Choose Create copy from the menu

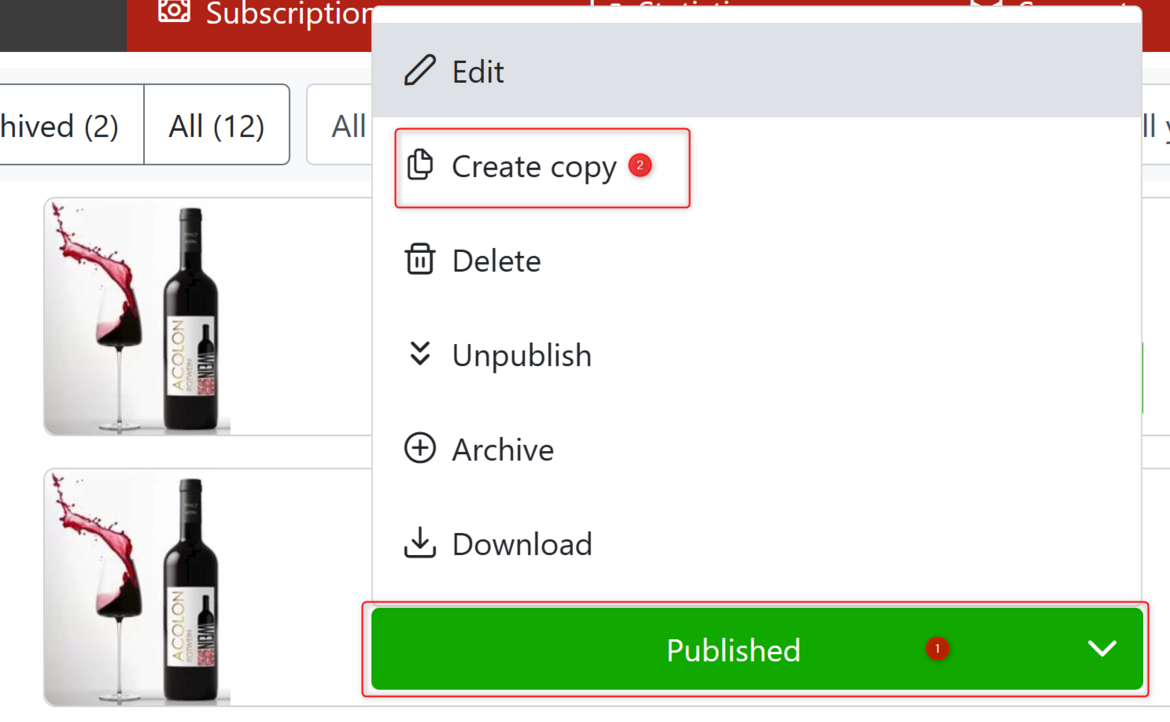(x=534, y=167)
